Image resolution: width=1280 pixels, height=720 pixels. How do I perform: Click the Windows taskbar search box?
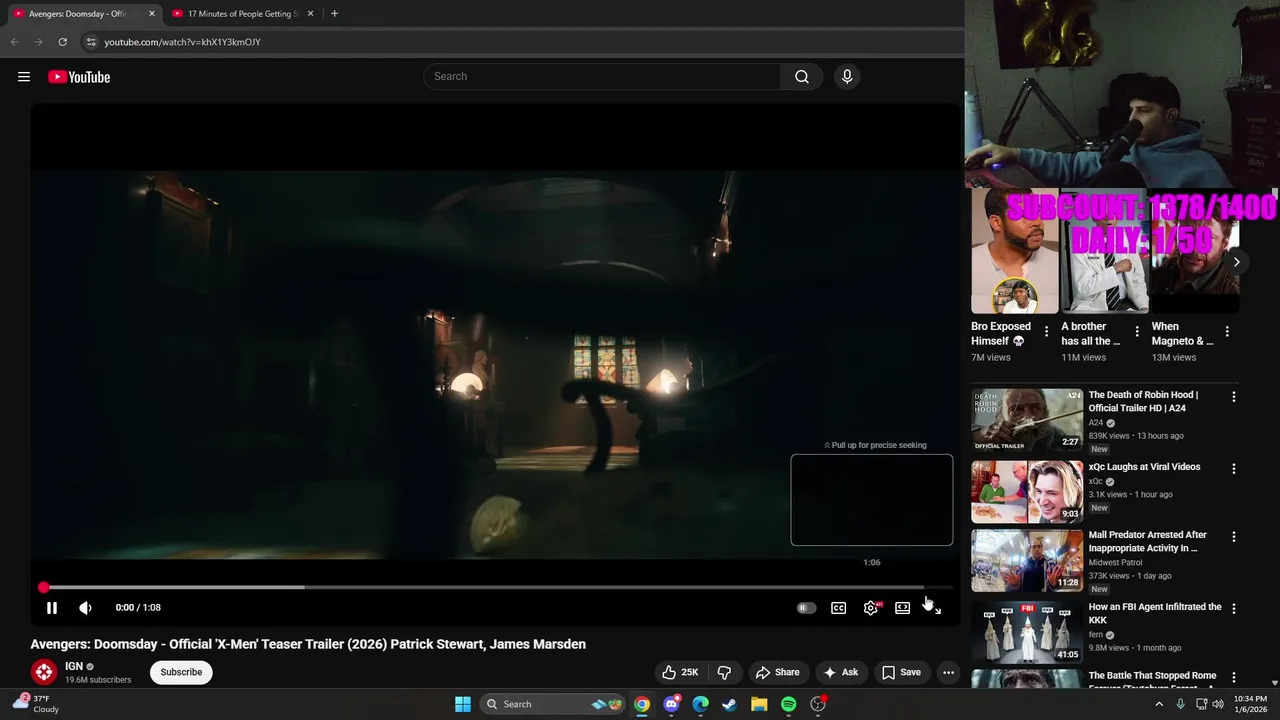(x=552, y=704)
